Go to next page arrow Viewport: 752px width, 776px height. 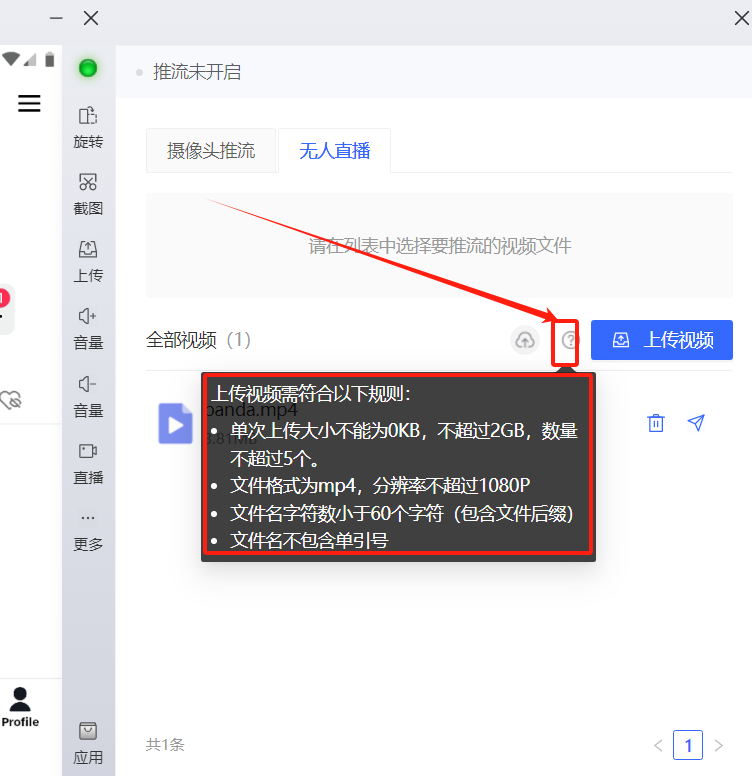click(719, 745)
